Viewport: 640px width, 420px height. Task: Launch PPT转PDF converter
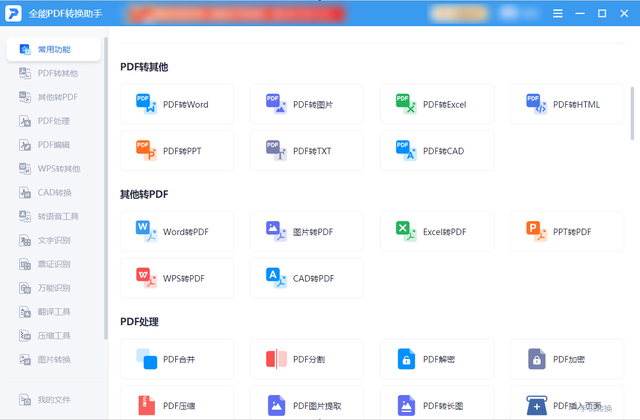coord(567,231)
